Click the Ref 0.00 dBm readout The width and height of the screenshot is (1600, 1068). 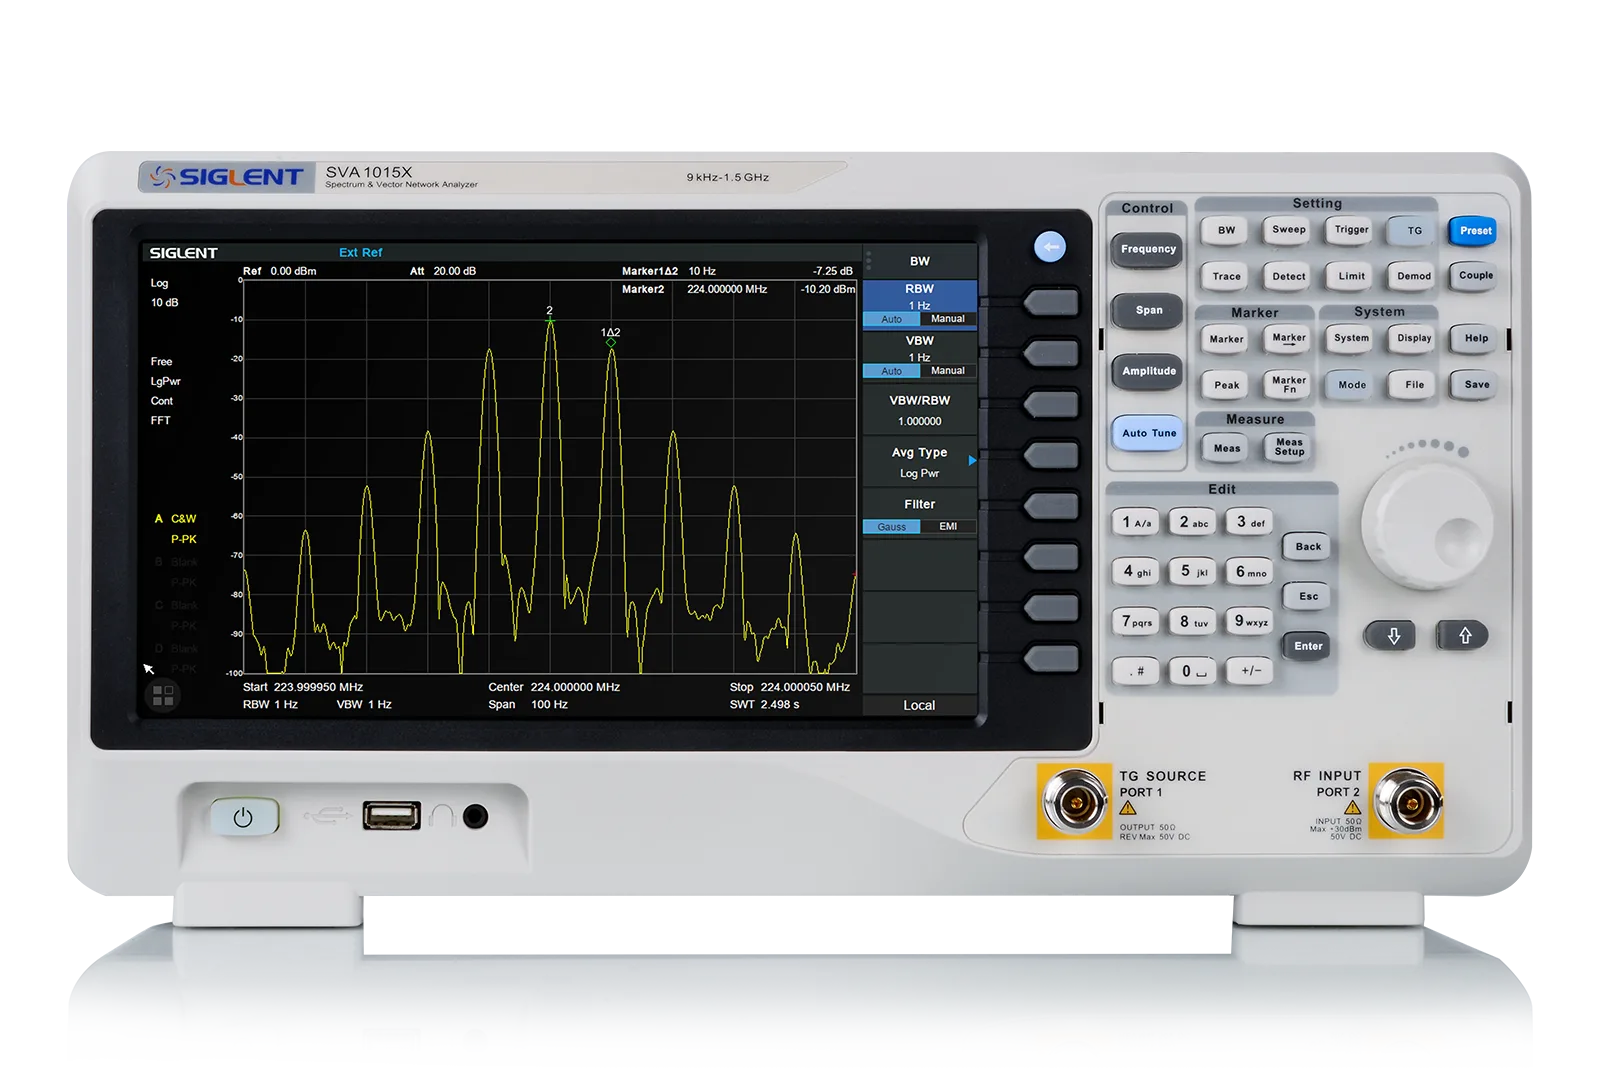280,271
